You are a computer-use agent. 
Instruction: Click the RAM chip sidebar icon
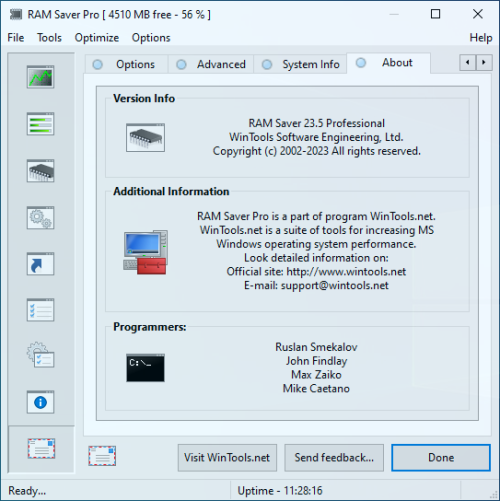coord(40,171)
